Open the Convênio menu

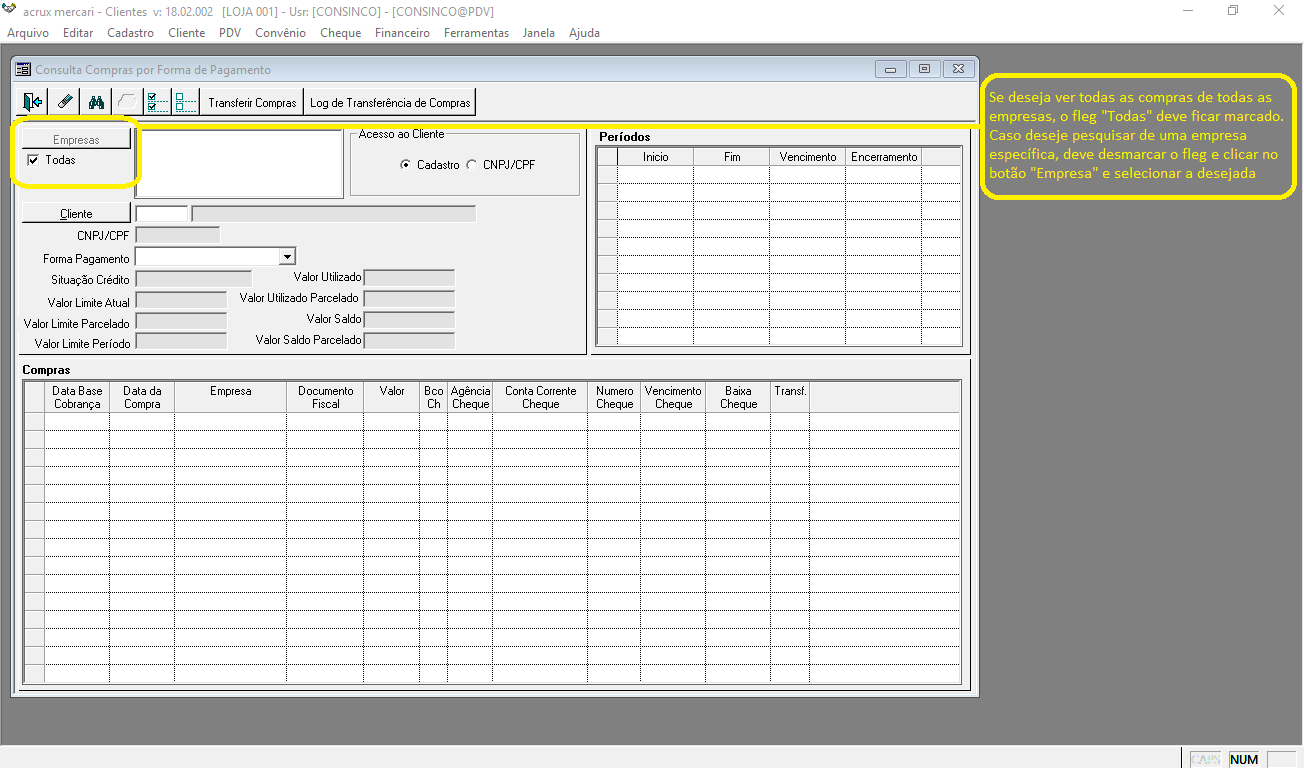pos(280,33)
